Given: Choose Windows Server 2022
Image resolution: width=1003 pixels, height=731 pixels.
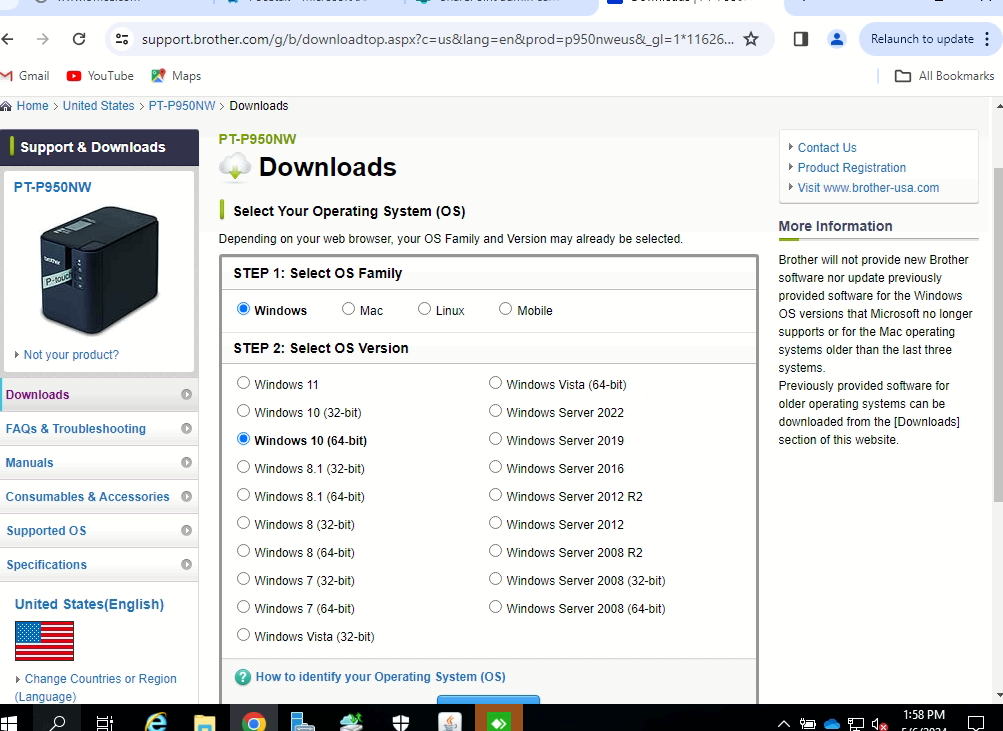Looking at the screenshot, I should pyautogui.click(x=495, y=411).
